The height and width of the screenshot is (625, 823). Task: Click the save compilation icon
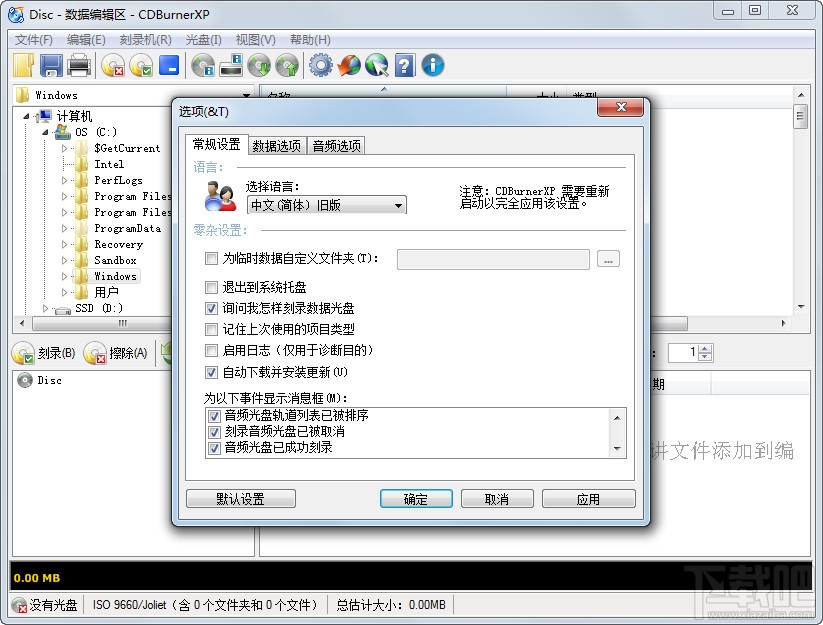(51, 65)
